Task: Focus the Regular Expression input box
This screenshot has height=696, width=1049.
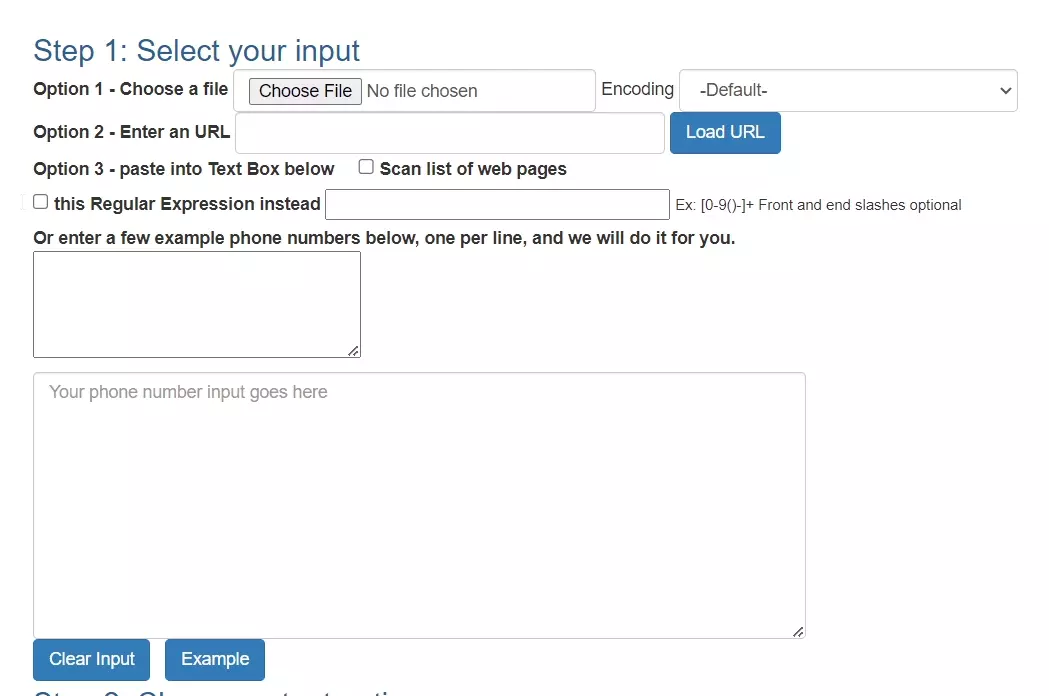Action: pyautogui.click(x=497, y=204)
